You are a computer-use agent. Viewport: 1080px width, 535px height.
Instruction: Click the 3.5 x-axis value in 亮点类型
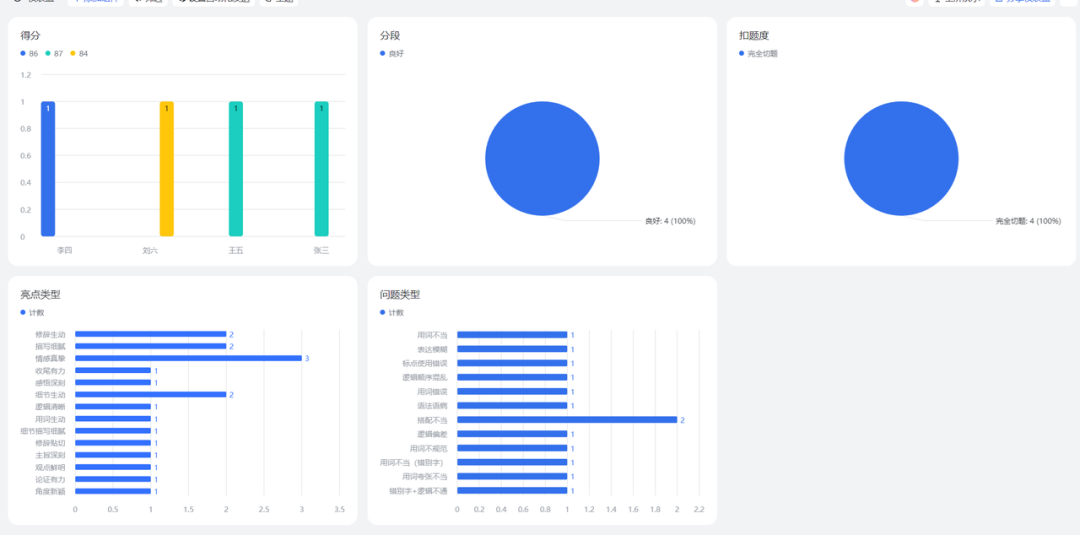[x=339, y=510]
